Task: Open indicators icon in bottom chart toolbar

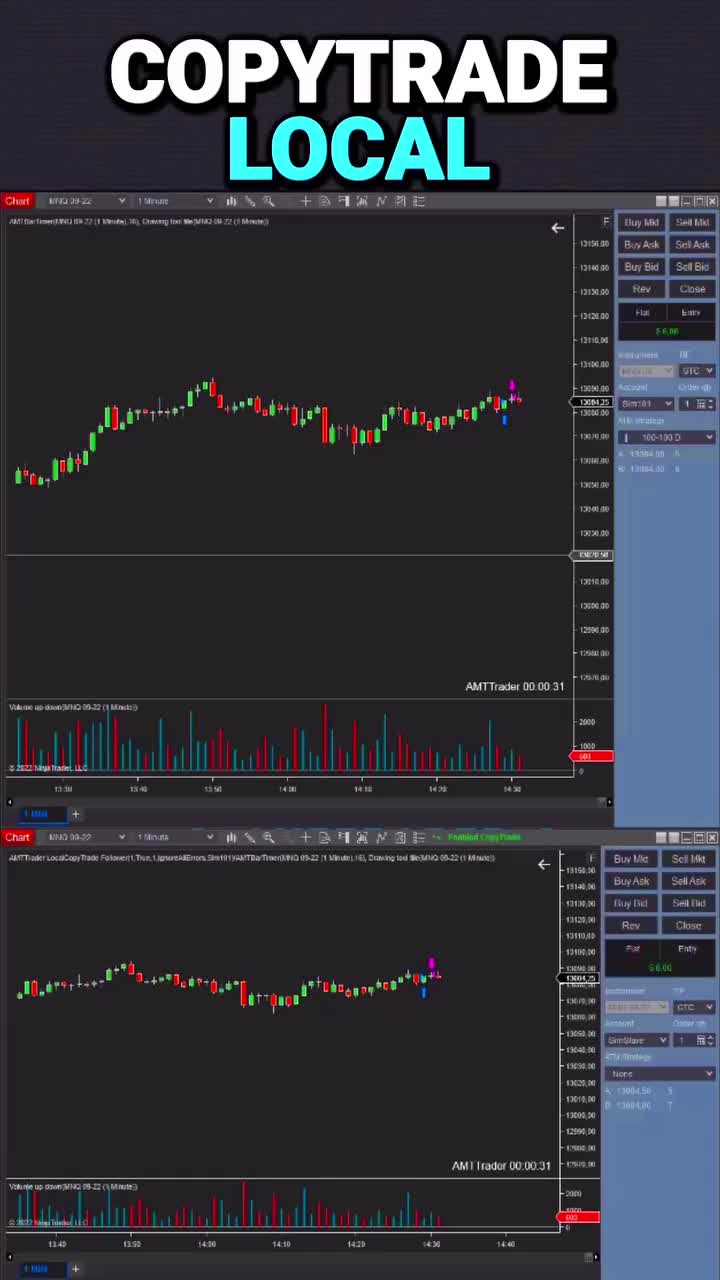Action: [382, 837]
